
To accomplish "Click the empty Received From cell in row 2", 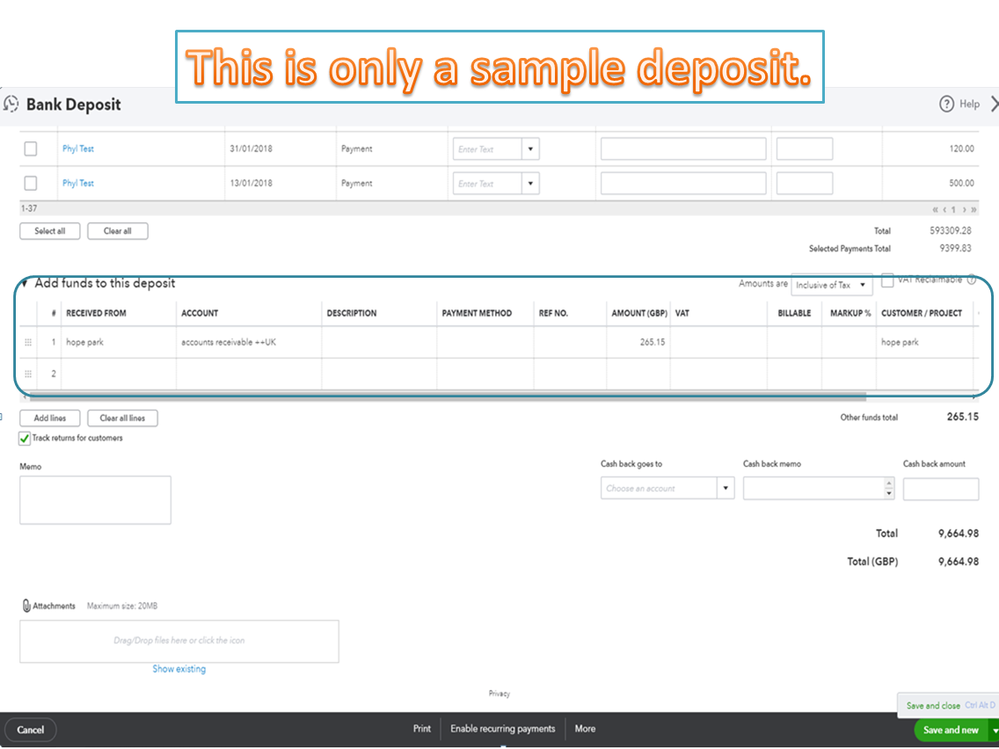I will click(119, 374).
